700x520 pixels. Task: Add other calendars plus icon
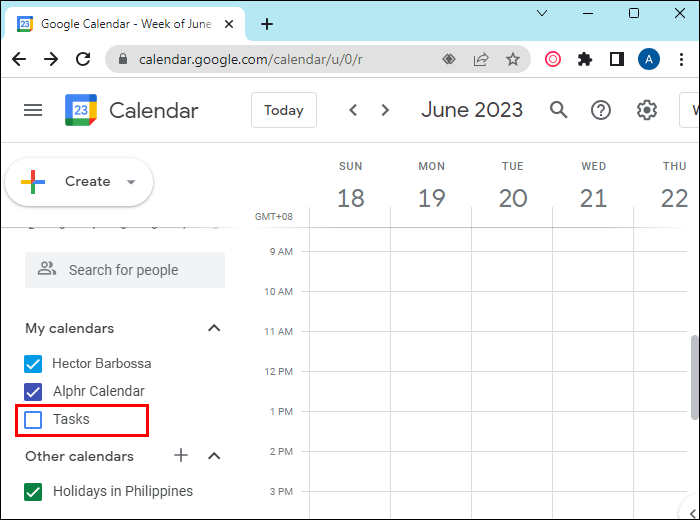pyautogui.click(x=181, y=456)
